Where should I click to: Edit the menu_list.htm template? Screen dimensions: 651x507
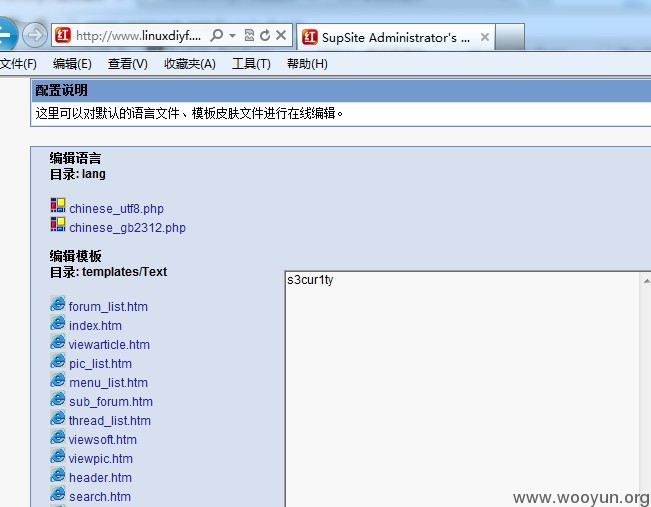[108, 383]
